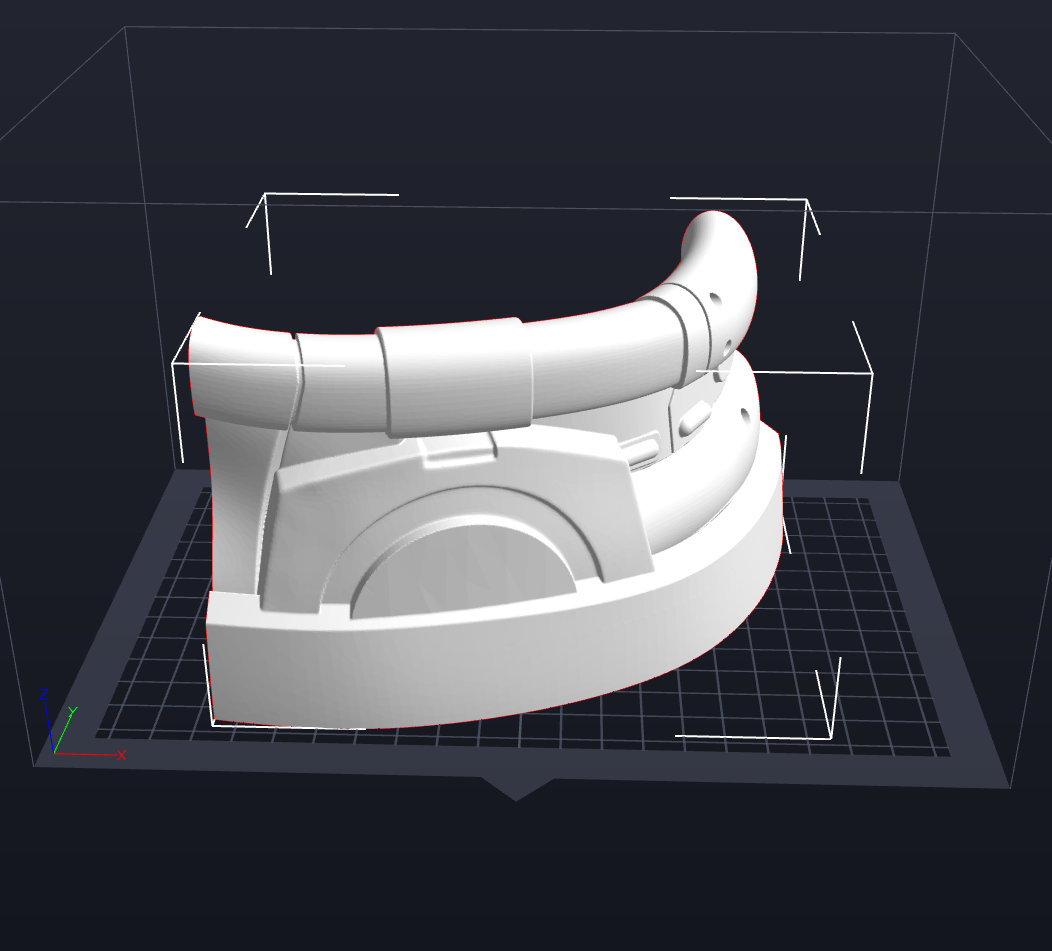
Task: Click the Y axis label on the gizmo
Action: pos(72,710)
